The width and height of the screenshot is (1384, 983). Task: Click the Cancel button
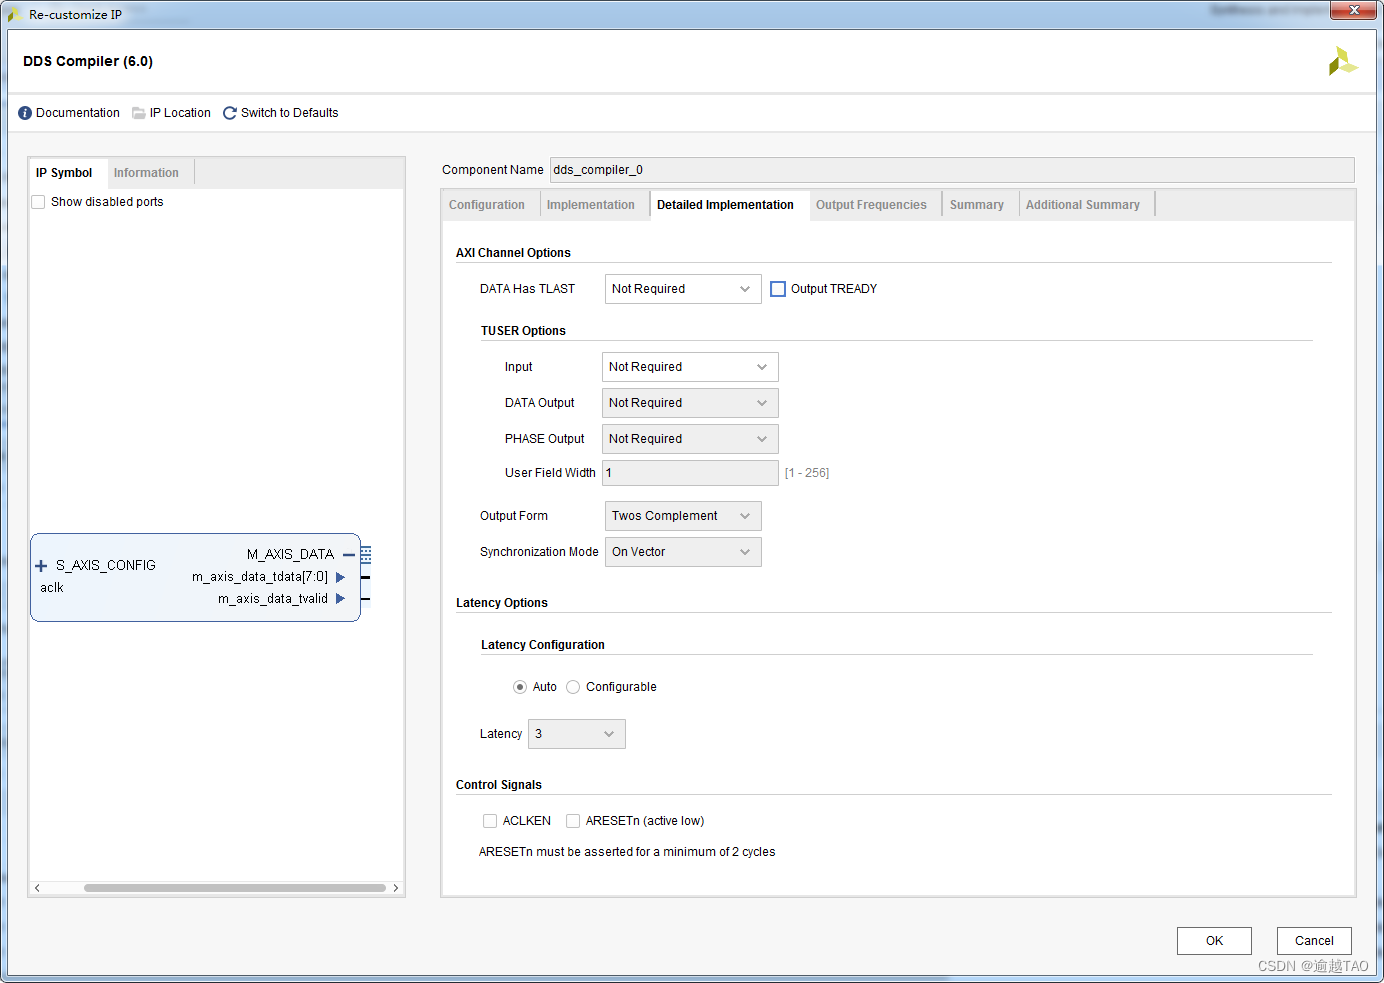pos(1314,941)
